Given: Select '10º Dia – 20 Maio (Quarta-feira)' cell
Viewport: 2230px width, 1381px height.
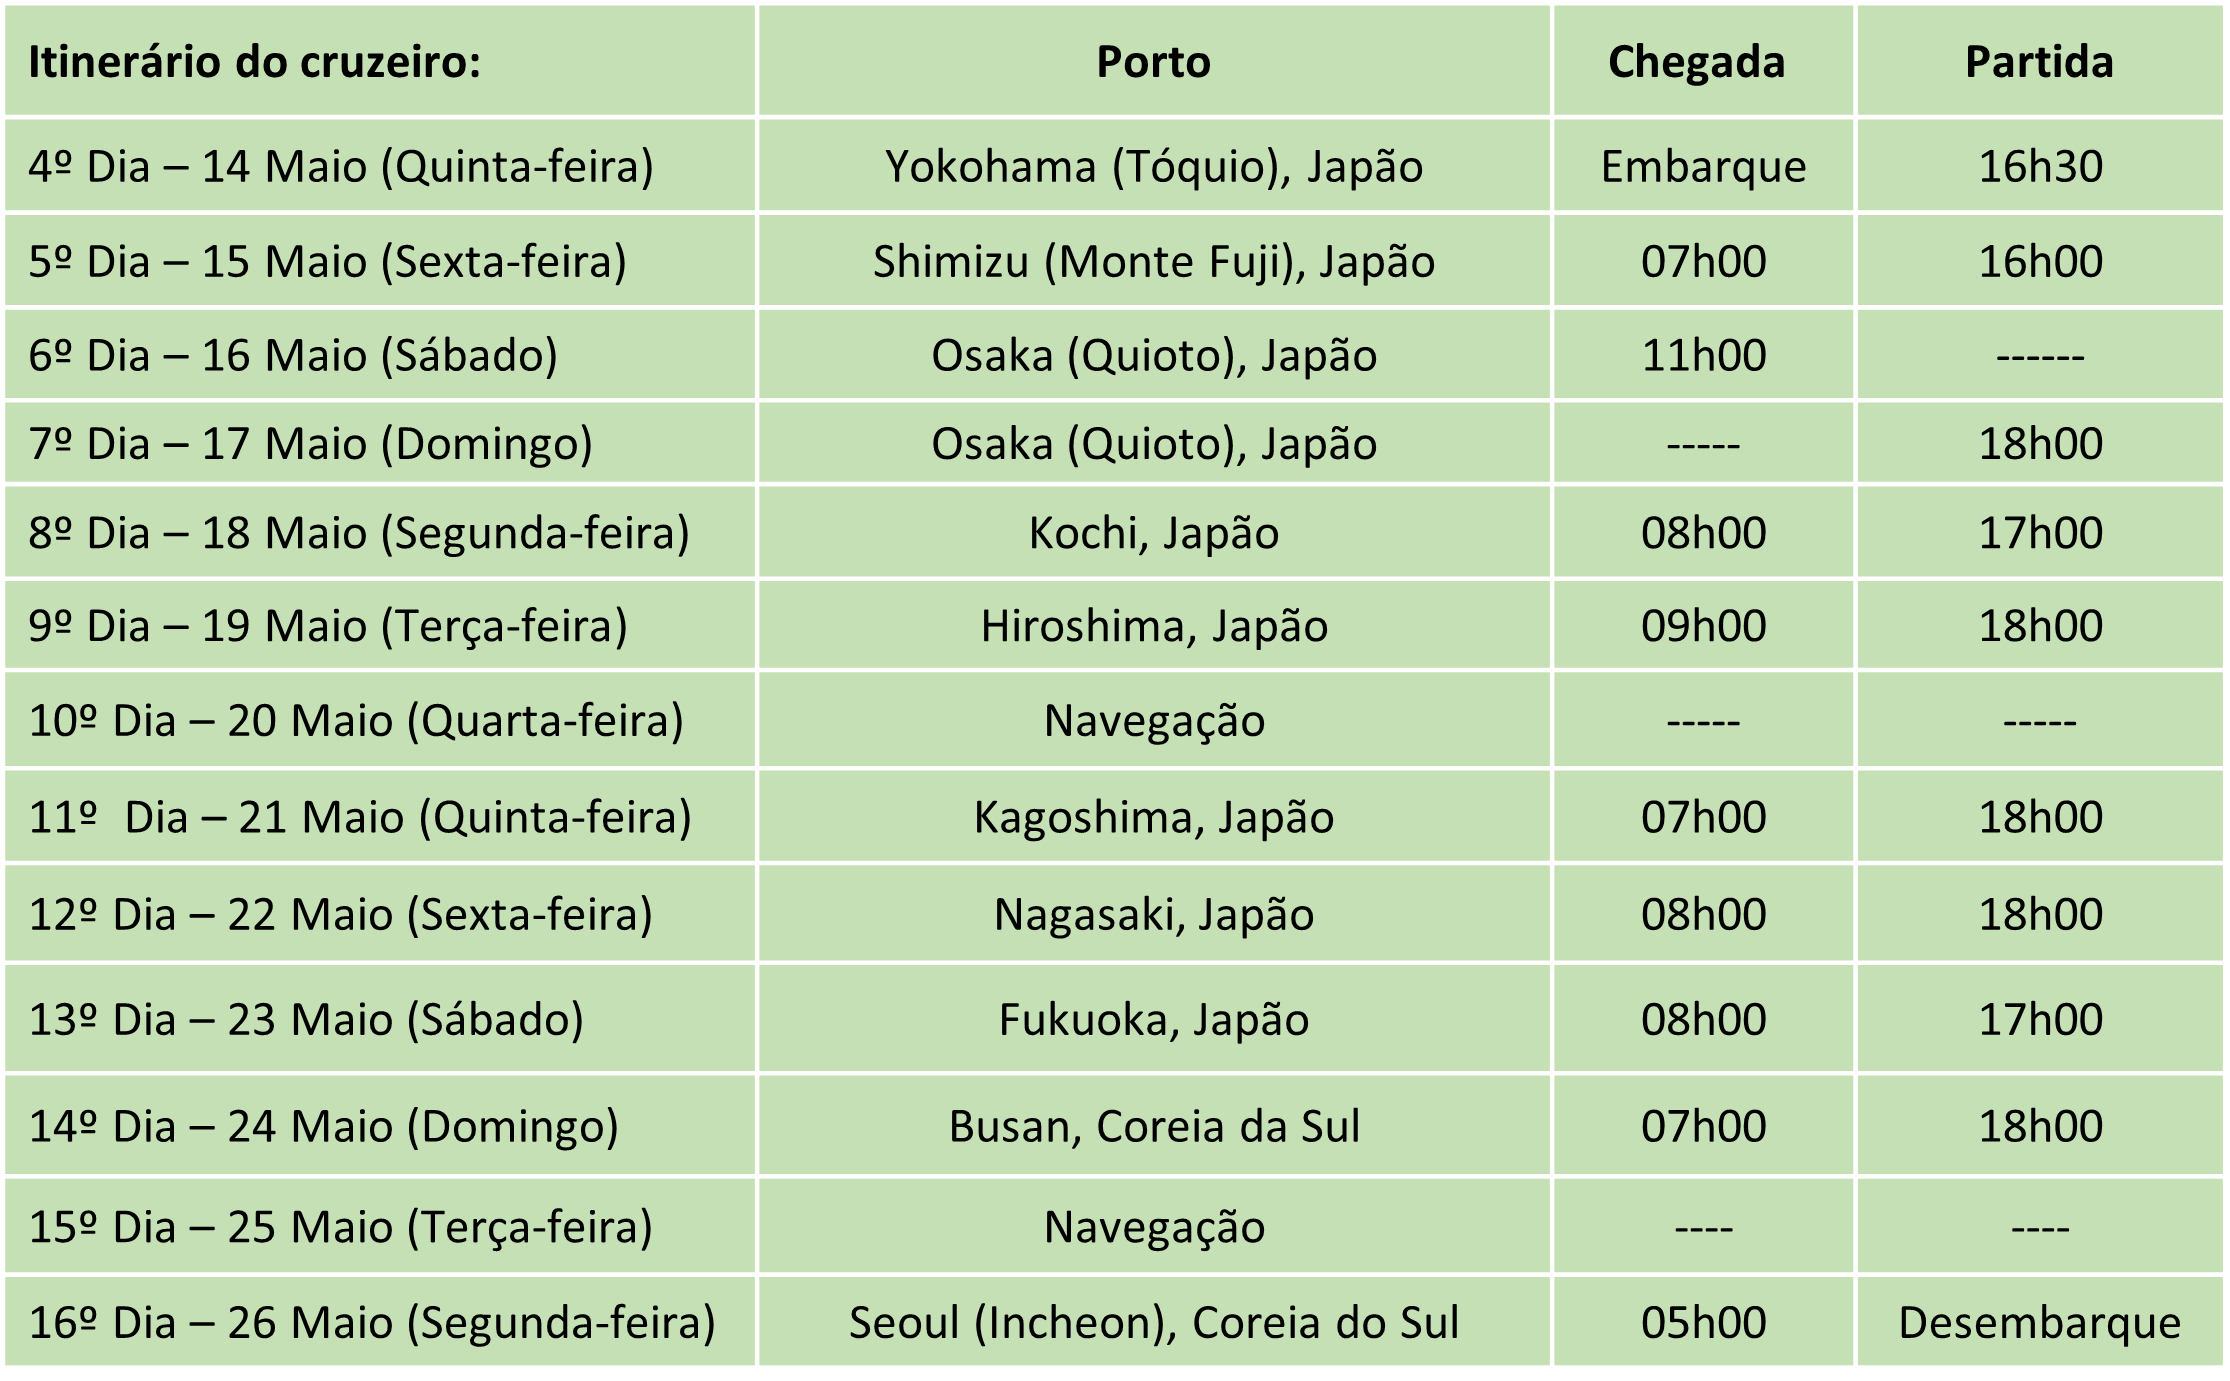Looking at the screenshot, I should (x=355, y=721).
